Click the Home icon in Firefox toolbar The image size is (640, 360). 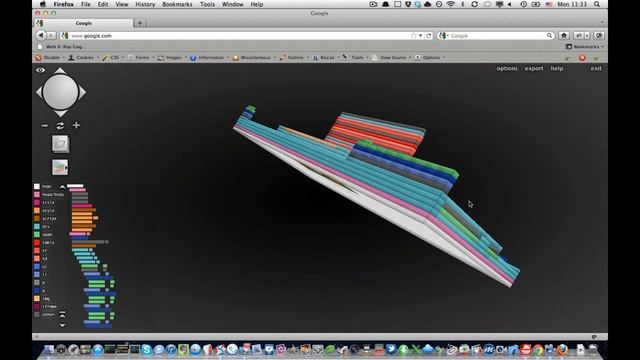click(x=564, y=36)
